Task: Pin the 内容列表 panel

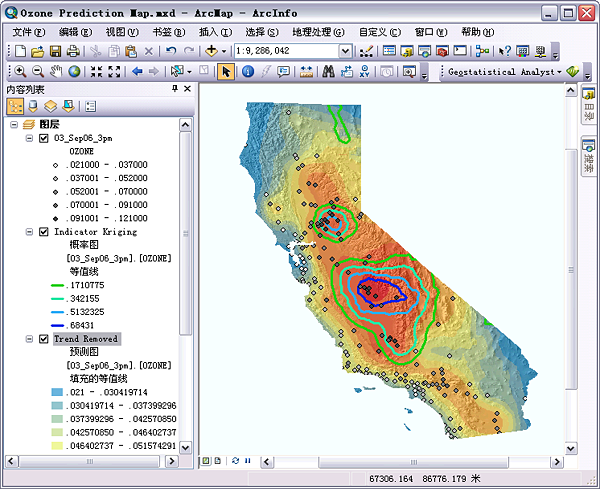Action: coord(175,89)
